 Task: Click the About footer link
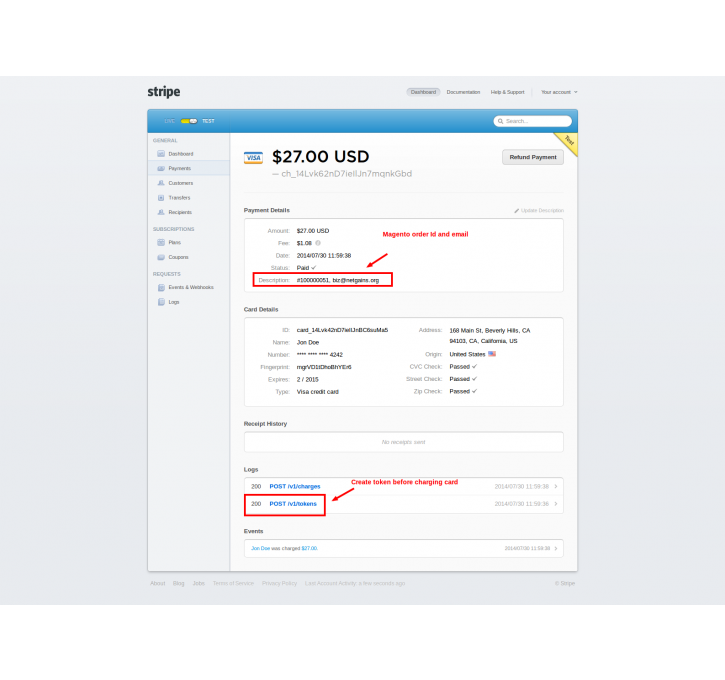pyautogui.click(x=158, y=583)
